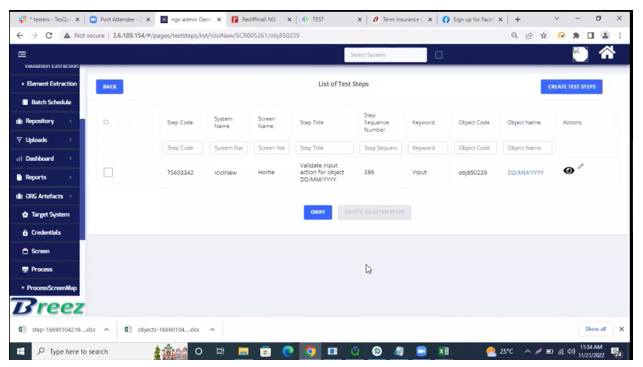Open Microsoft Edge from taskbar

point(288,351)
